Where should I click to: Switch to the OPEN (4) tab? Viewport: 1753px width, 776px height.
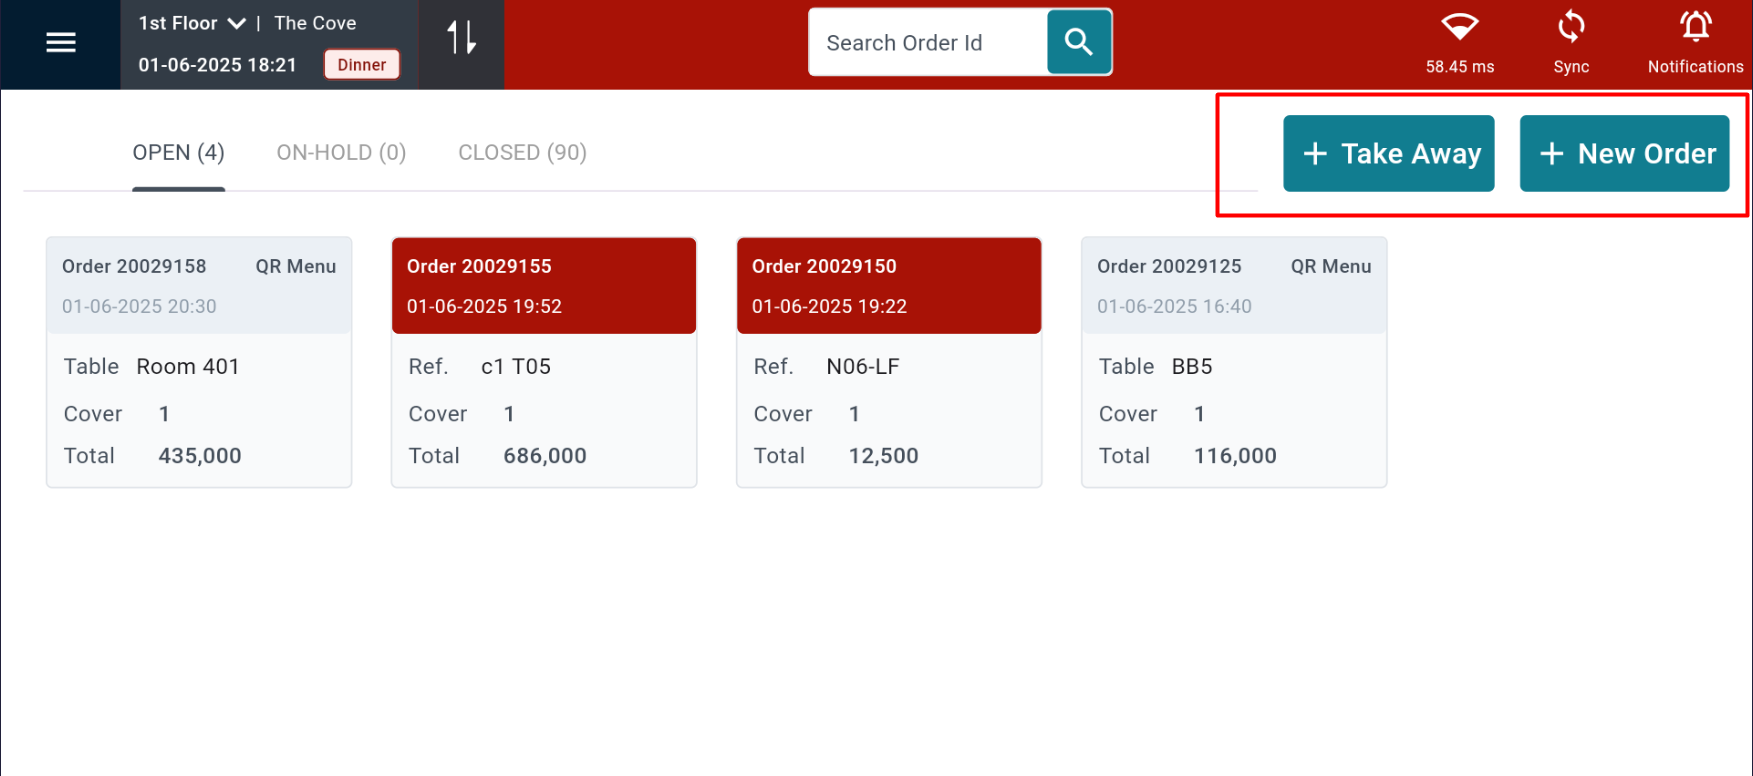178,153
